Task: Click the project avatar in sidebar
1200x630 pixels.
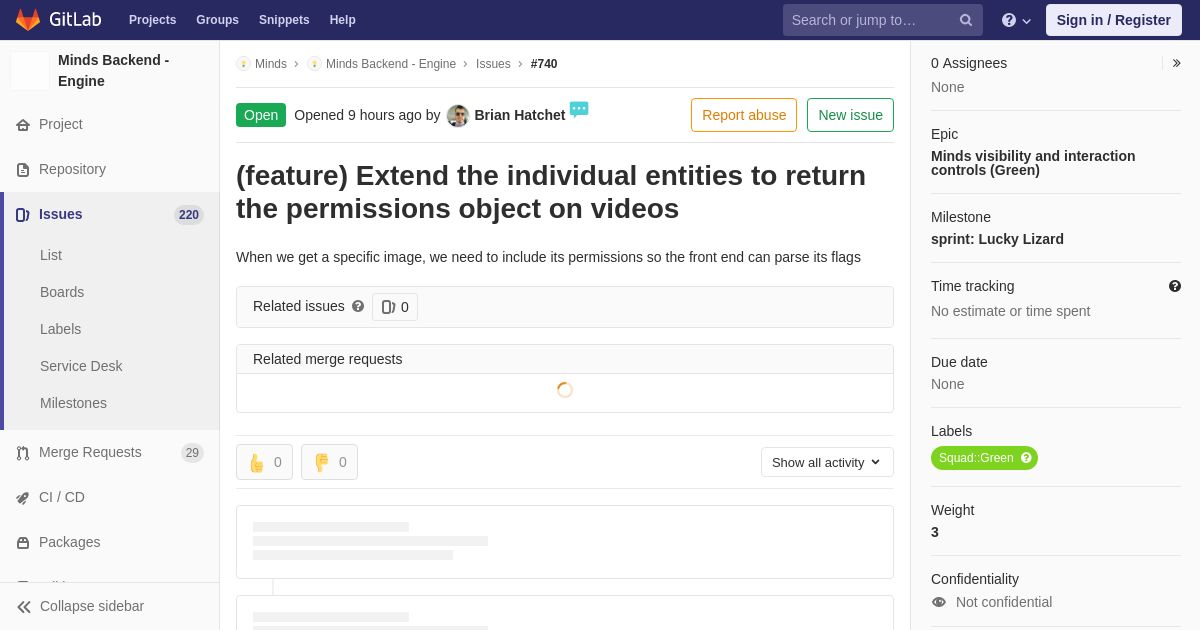Action: pyautogui.click(x=30, y=71)
